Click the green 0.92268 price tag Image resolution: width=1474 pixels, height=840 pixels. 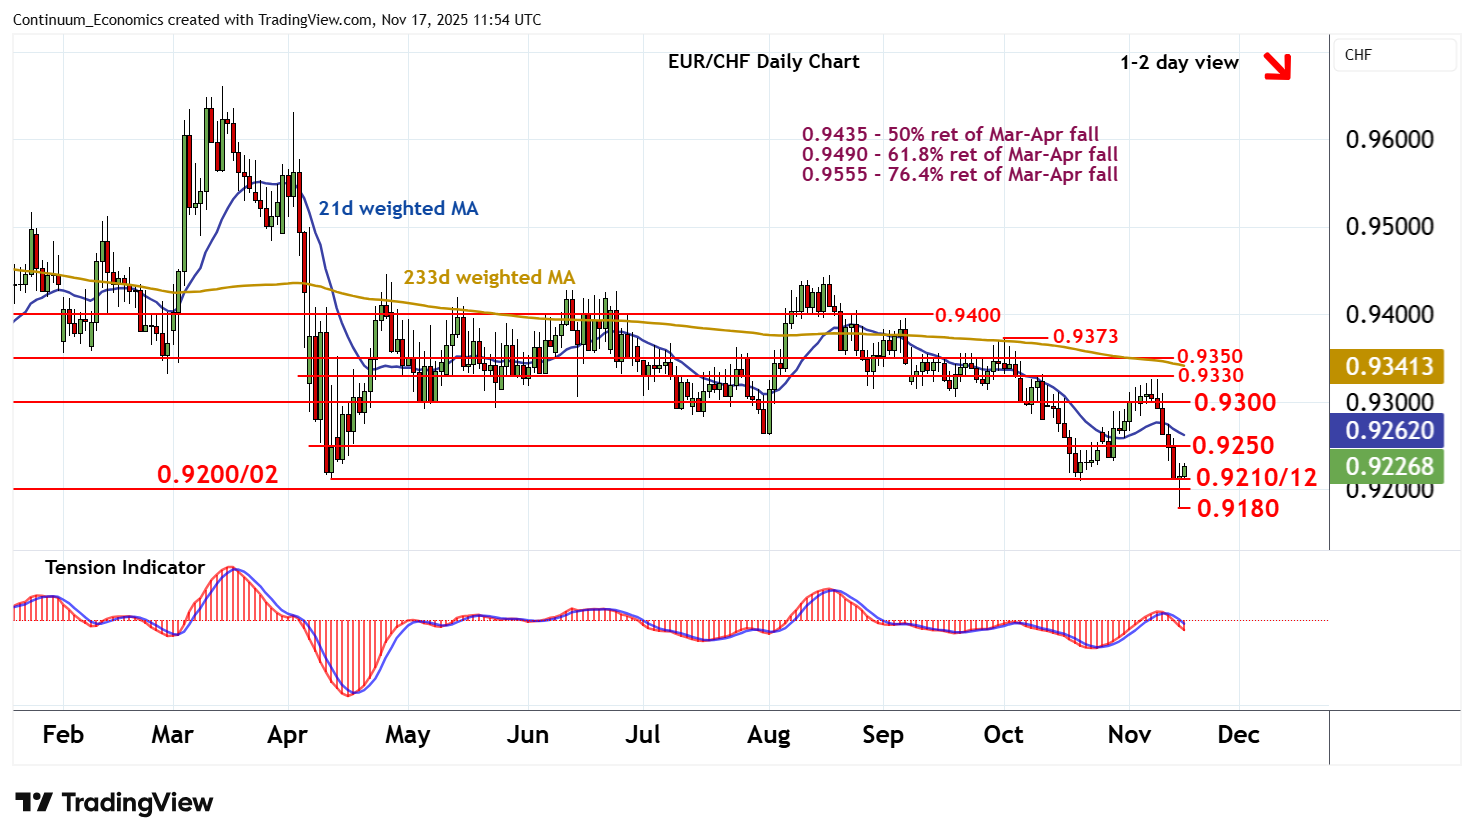click(1388, 467)
